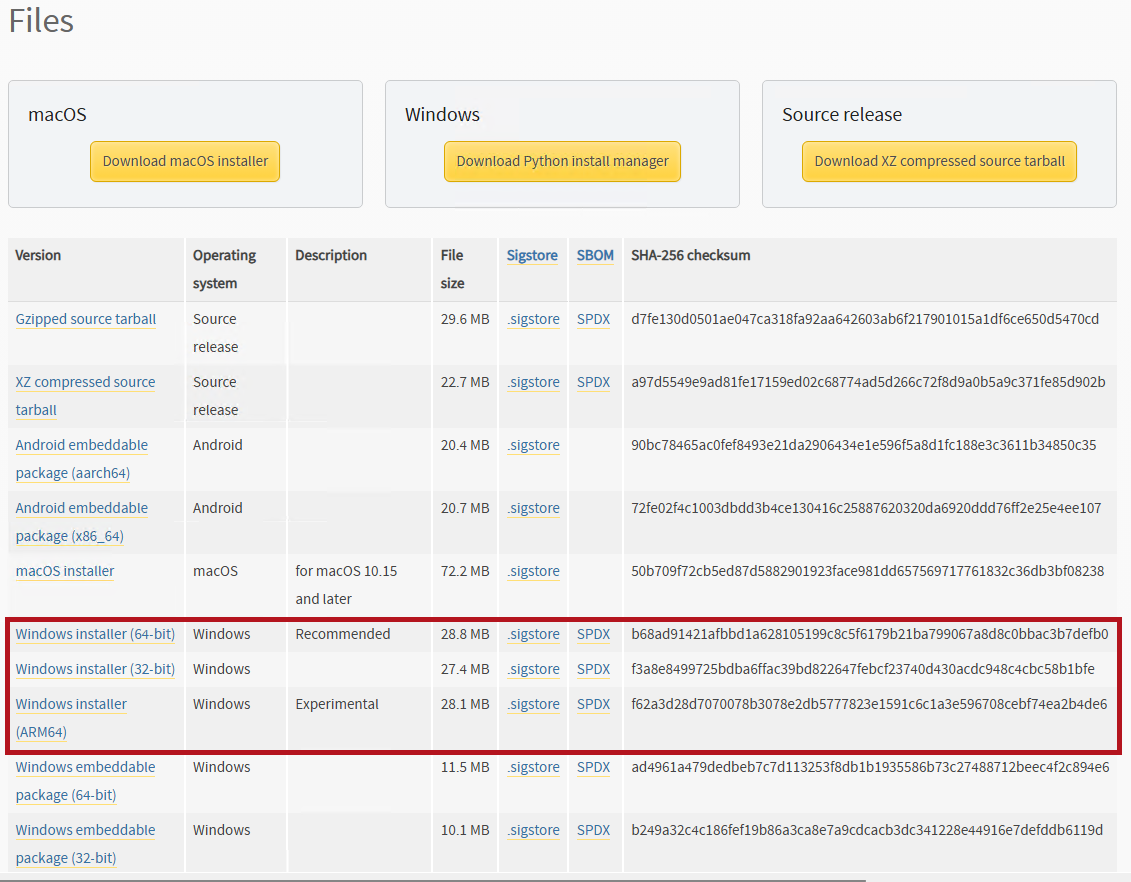Click the SBOM column header link
Viewport: 1131px width, 882px height.
595,255
